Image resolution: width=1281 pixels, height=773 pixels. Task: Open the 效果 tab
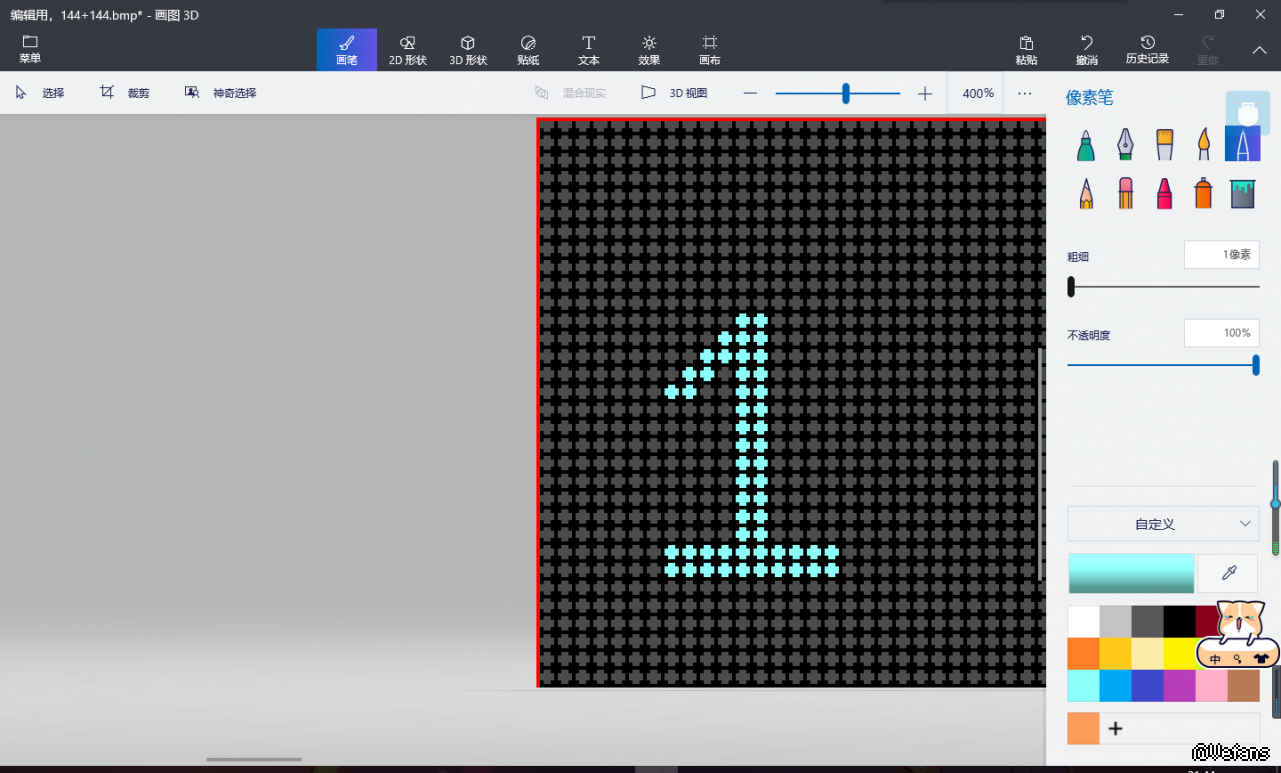point(649,49)
